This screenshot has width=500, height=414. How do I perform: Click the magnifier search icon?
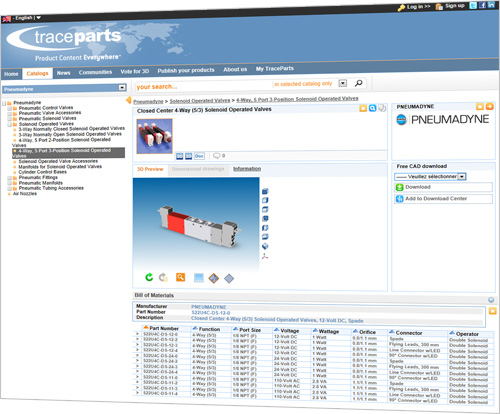point(359,83)
